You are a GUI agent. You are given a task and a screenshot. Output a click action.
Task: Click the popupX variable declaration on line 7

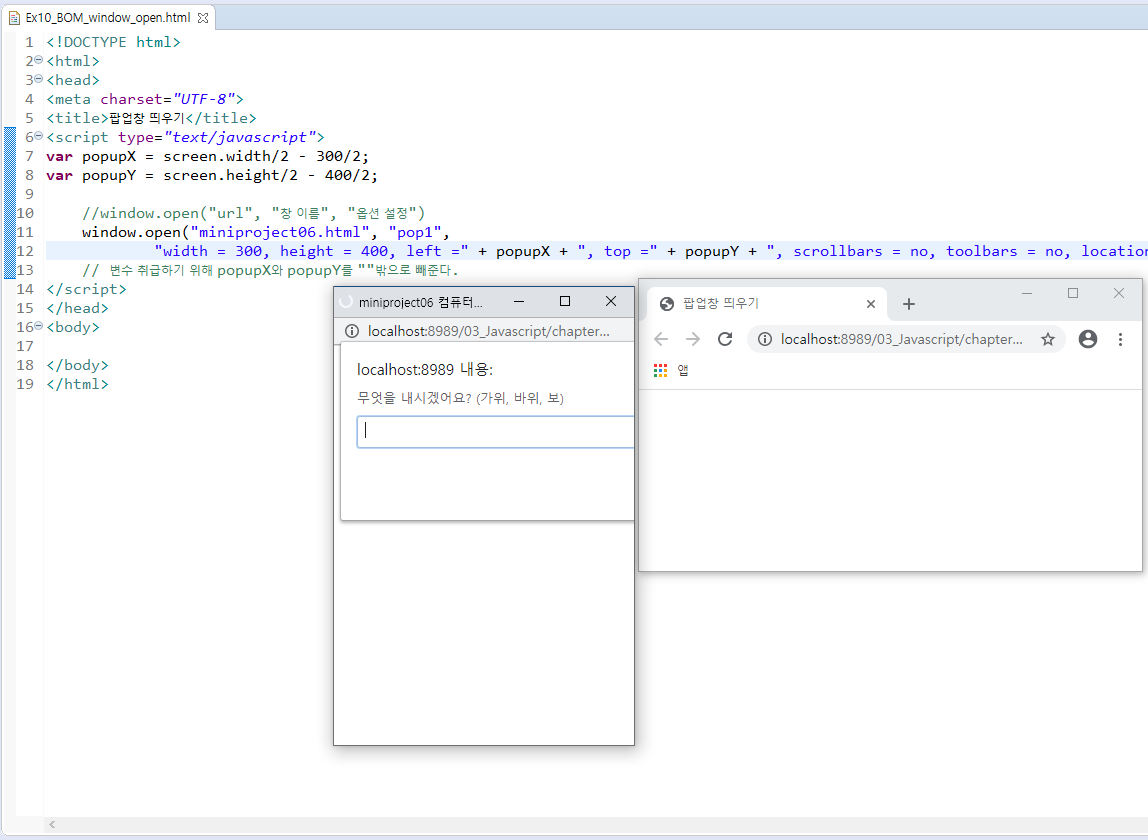click(x=109, y=156)
